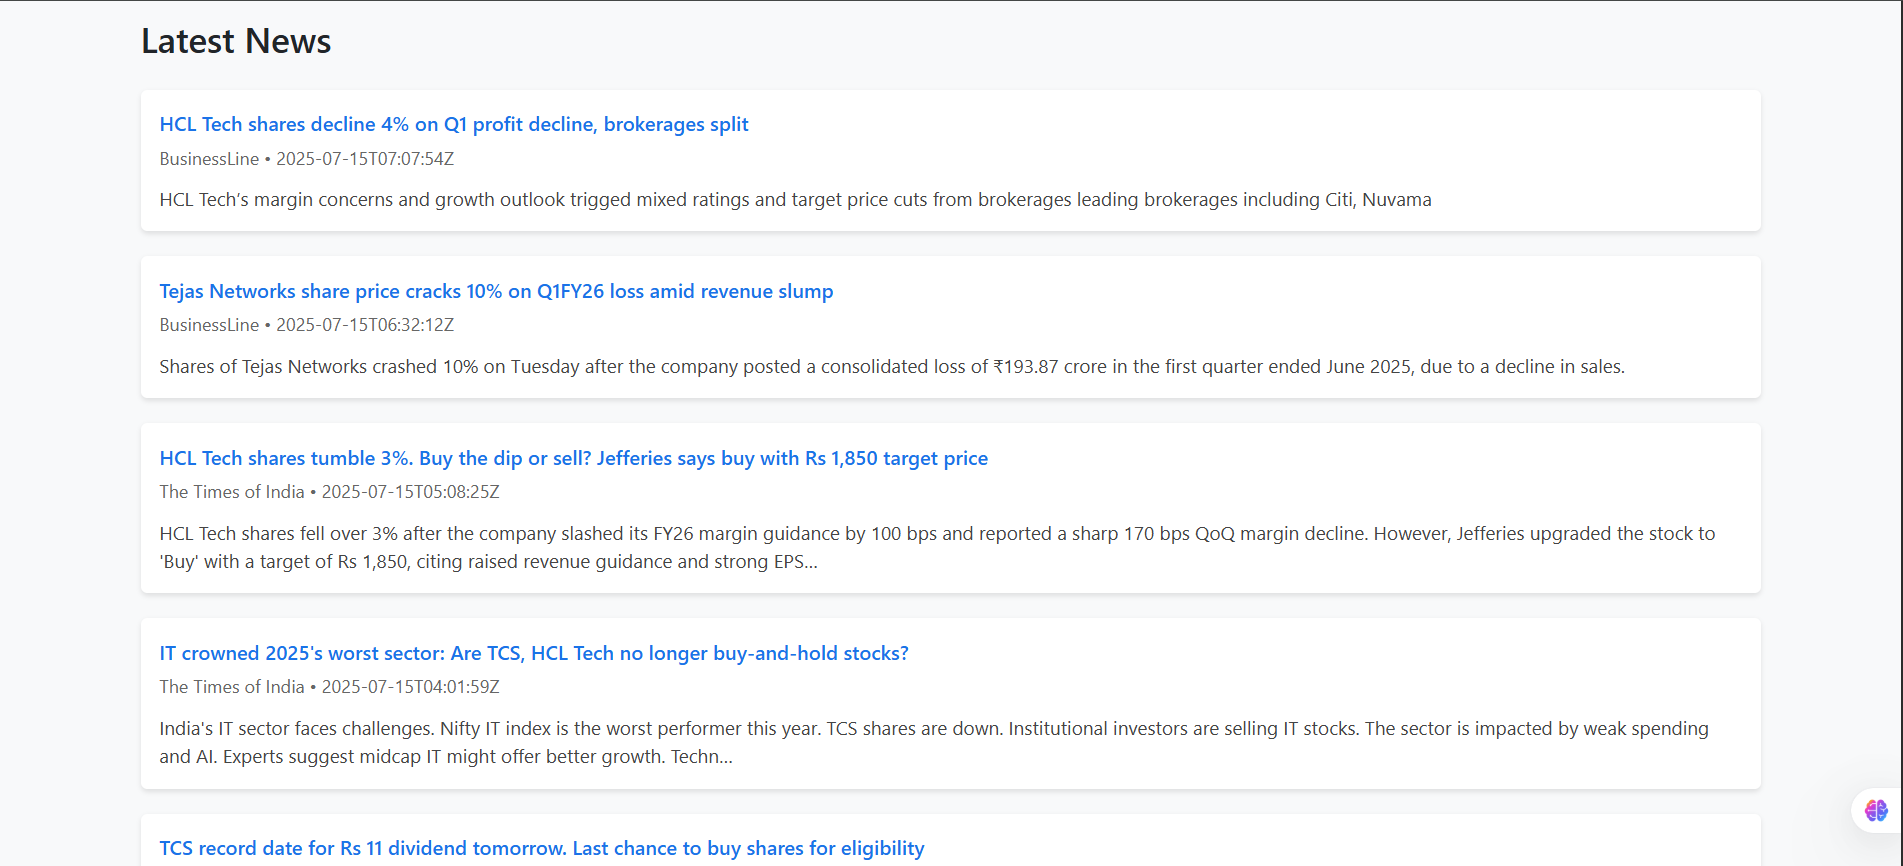Screen dimensions: 1903x866
Task: Click The Times of India 2025-07-15T05:08:25Z line
Action: point(329,492)
